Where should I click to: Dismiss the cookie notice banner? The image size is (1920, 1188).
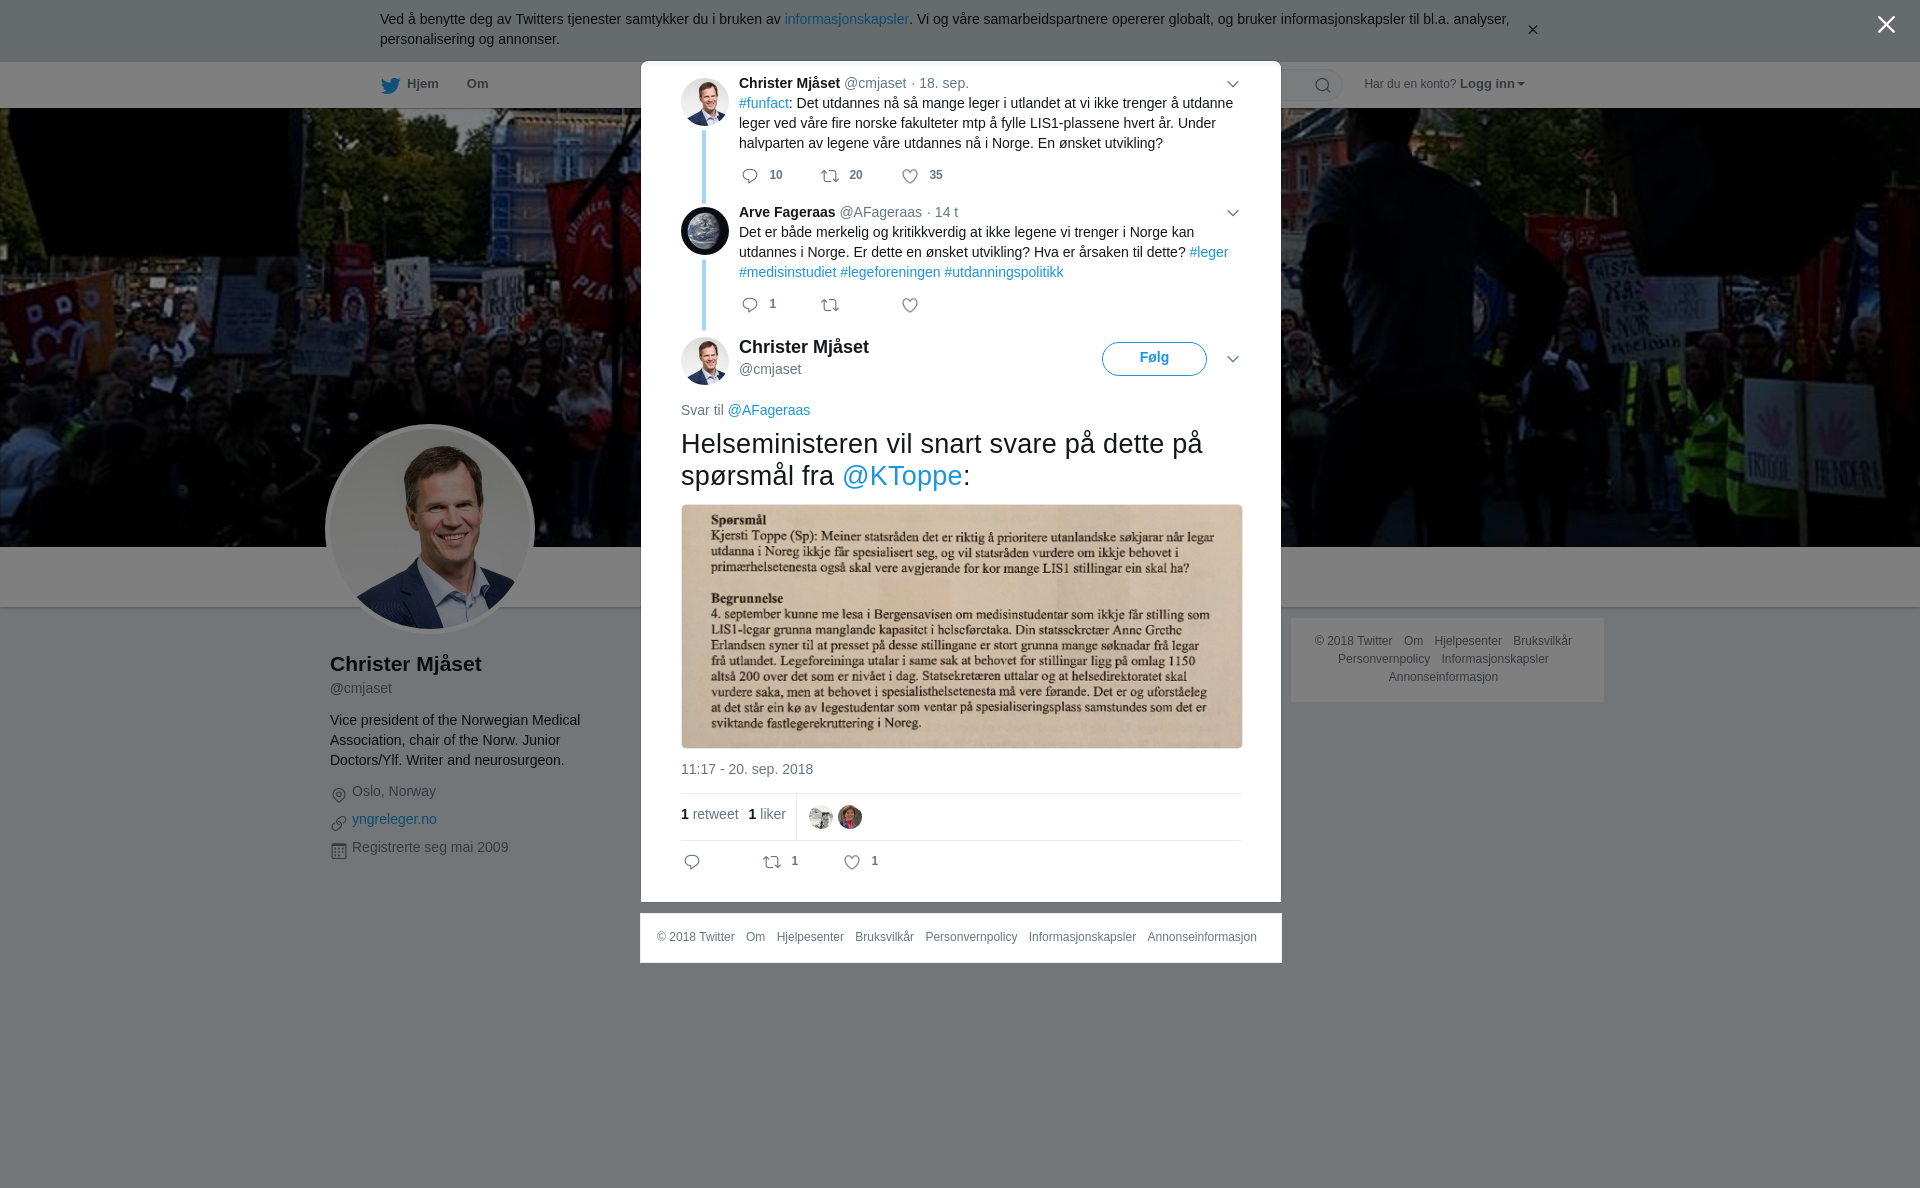pos(1532,30)
